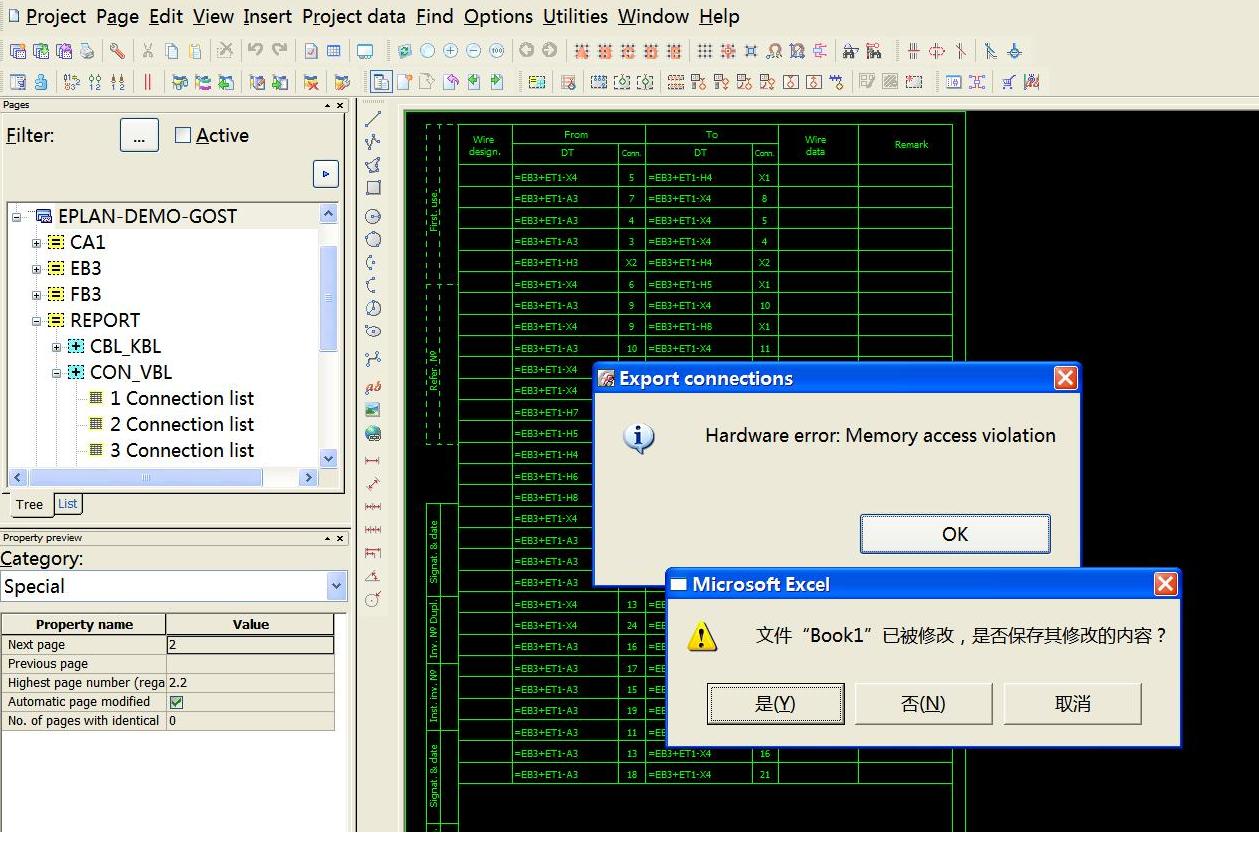The height and width of the screenshot is (868, 1259).
Task: Expand the CBL_KBL tree node
Action: pos(56,346)
